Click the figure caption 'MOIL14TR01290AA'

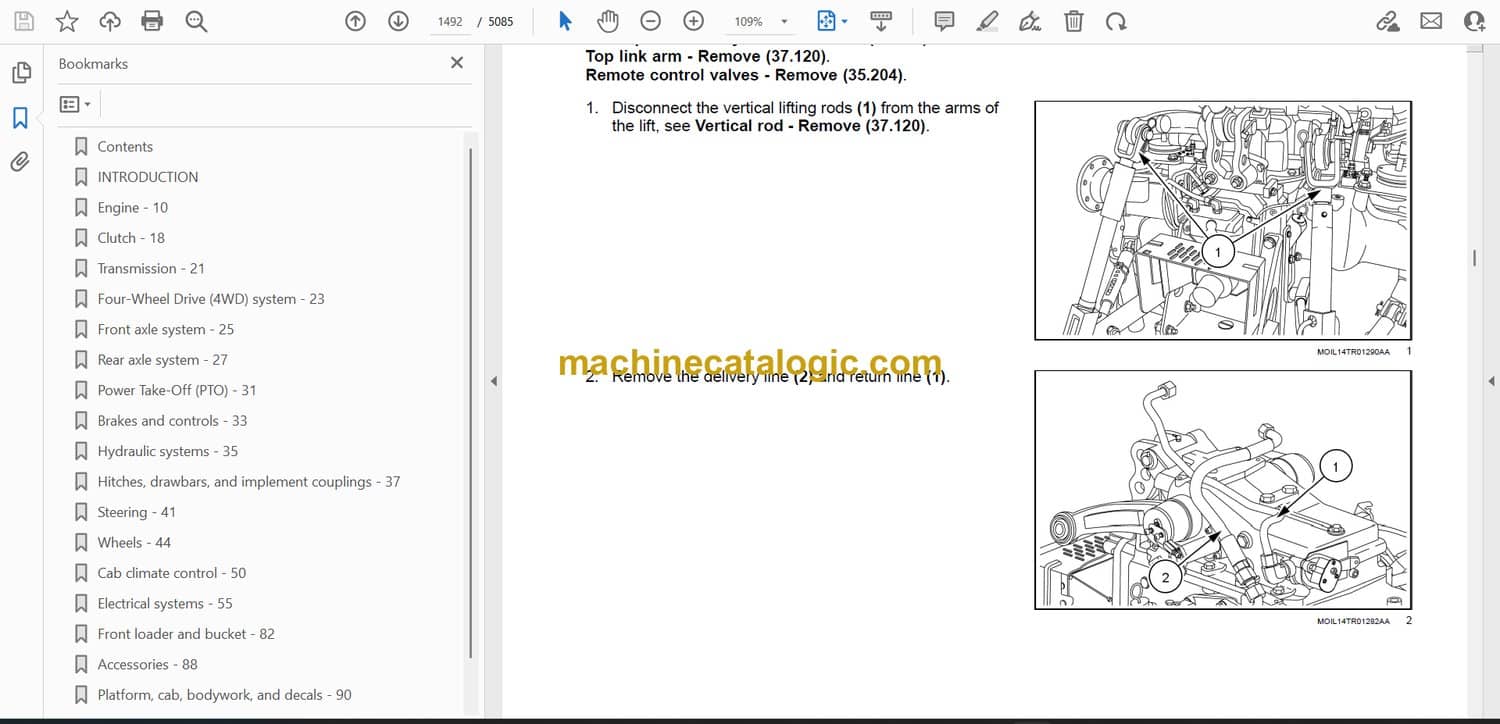[x=1353, y=352]
